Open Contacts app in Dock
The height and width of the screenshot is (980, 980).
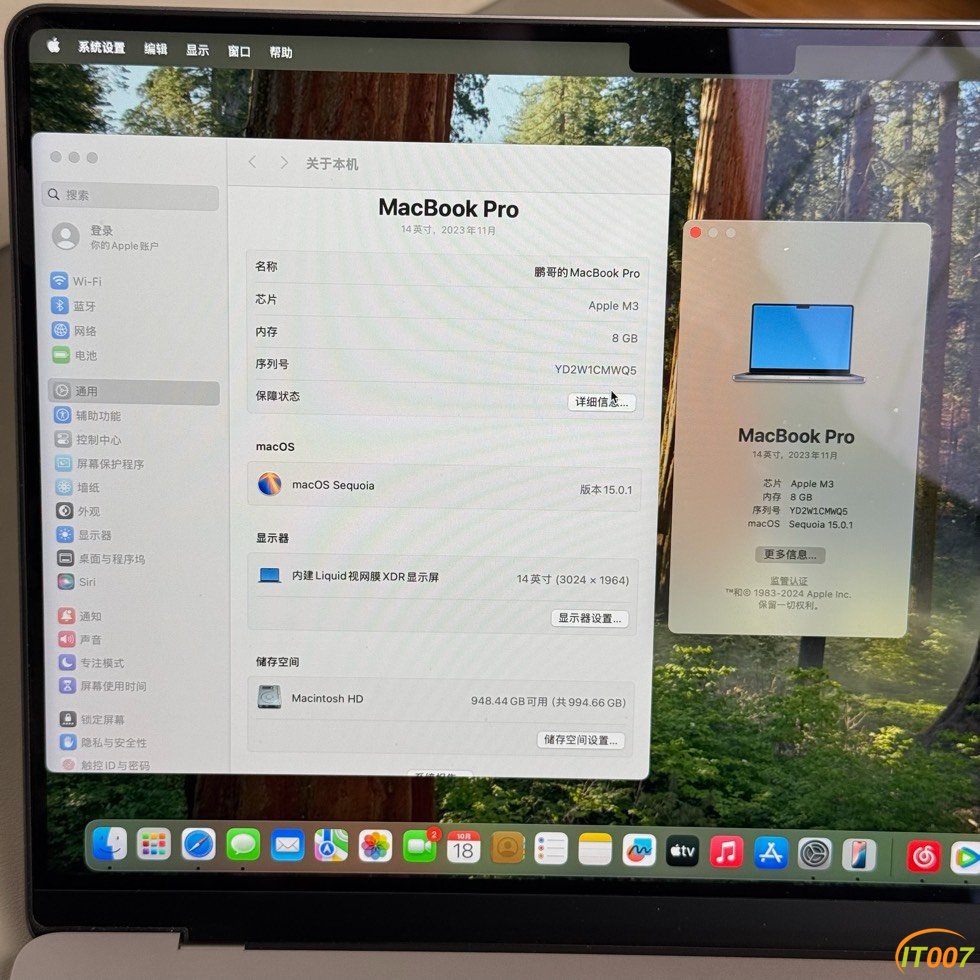508,849
